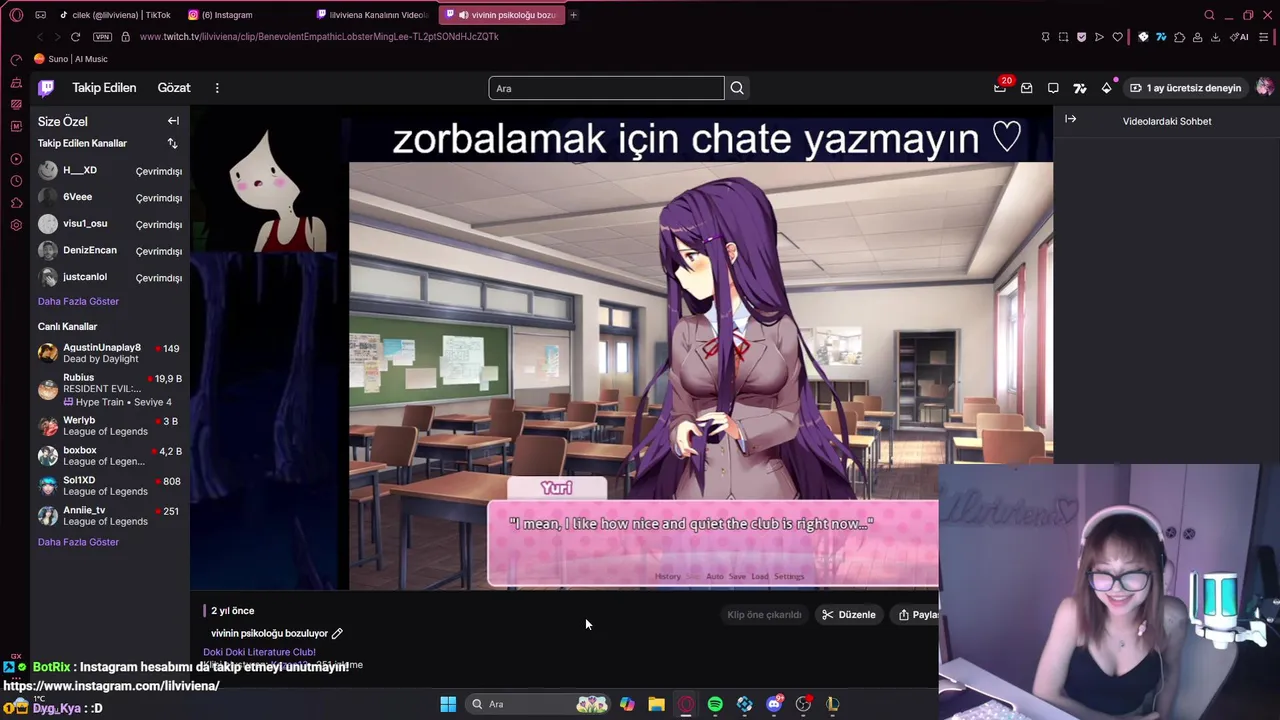Search tabs with the magnifier icon

pos(1209,15)
